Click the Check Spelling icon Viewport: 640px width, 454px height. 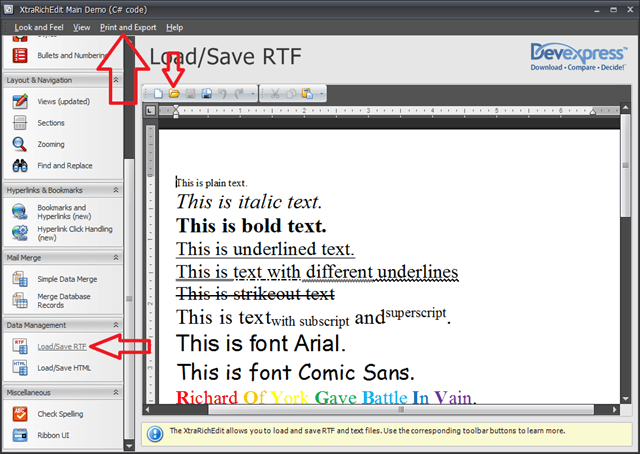[x=20, y=414]
